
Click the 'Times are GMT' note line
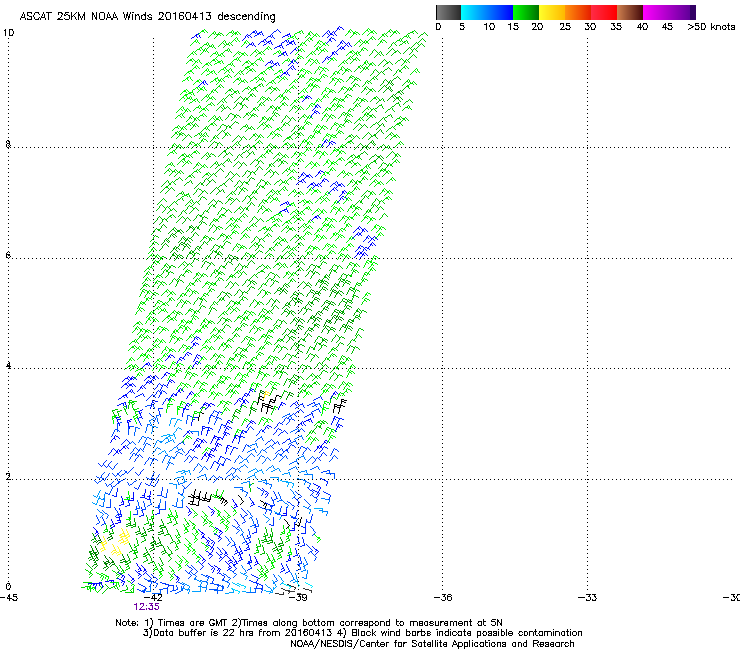[x=309, y=623]
